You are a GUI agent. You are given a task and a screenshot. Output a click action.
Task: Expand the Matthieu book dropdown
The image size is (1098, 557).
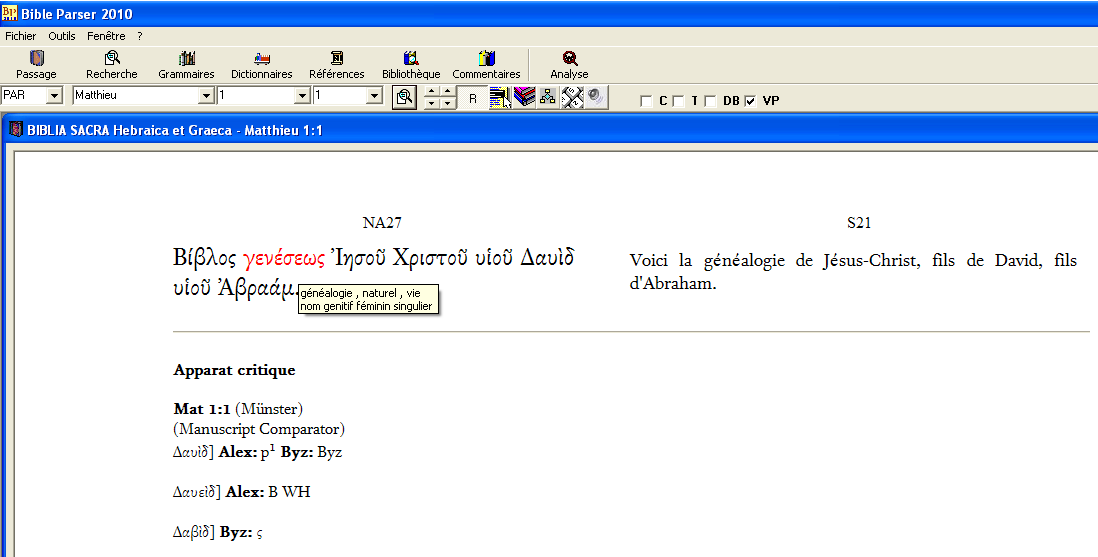tap(206, 95)
